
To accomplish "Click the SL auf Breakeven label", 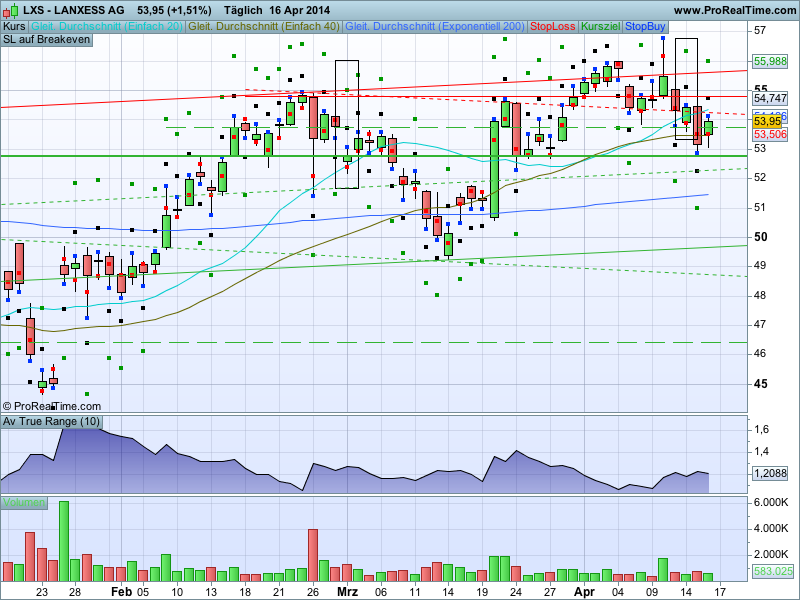I will tap(47, 39).
